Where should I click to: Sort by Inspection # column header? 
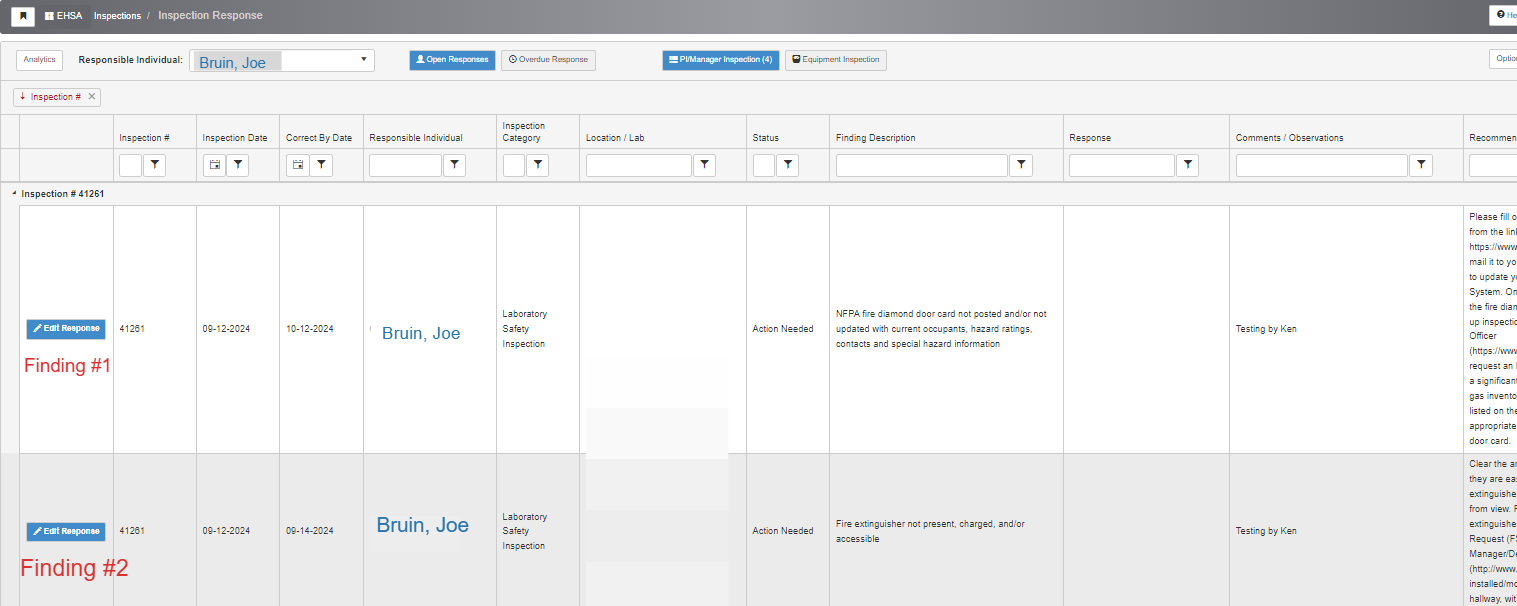[144, 138]
